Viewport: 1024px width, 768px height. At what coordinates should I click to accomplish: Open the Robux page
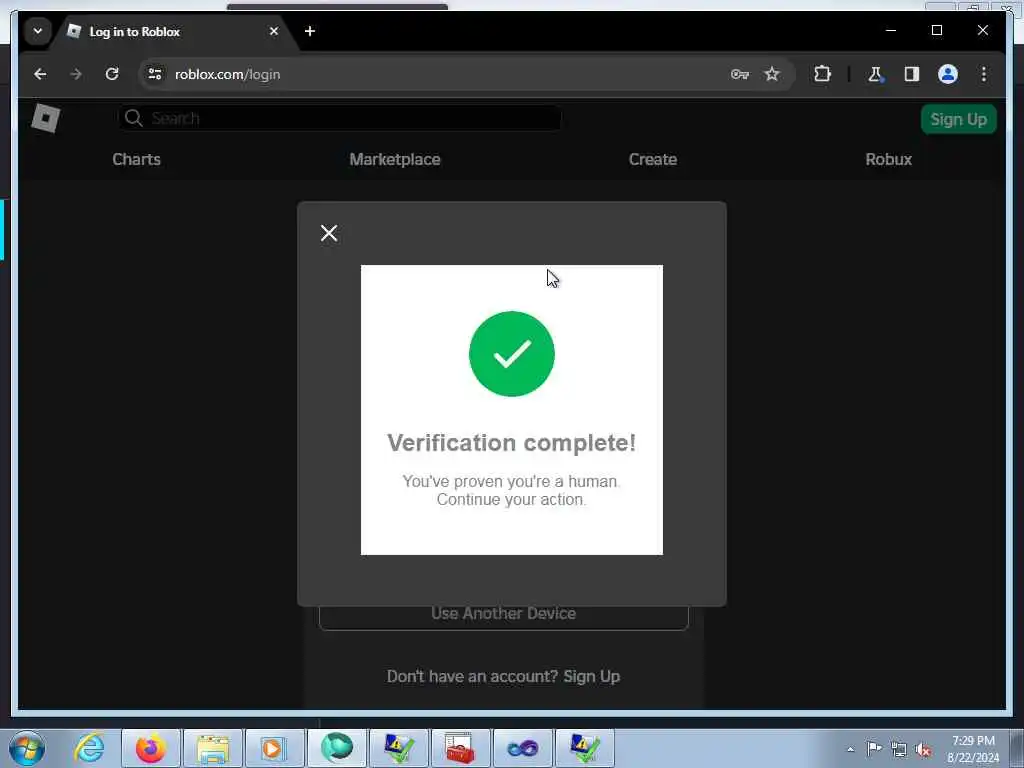coord(888,159)
